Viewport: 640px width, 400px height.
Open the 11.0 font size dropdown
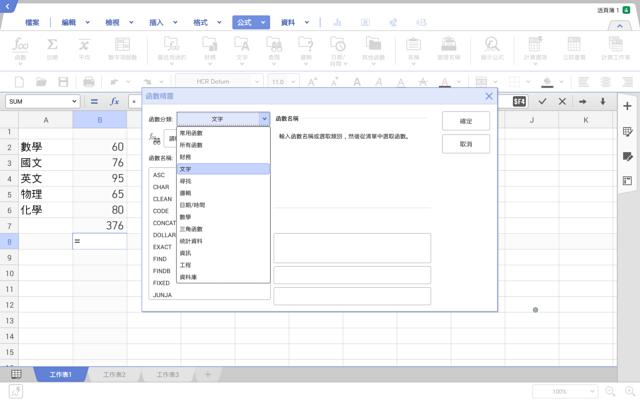(293, 82)
